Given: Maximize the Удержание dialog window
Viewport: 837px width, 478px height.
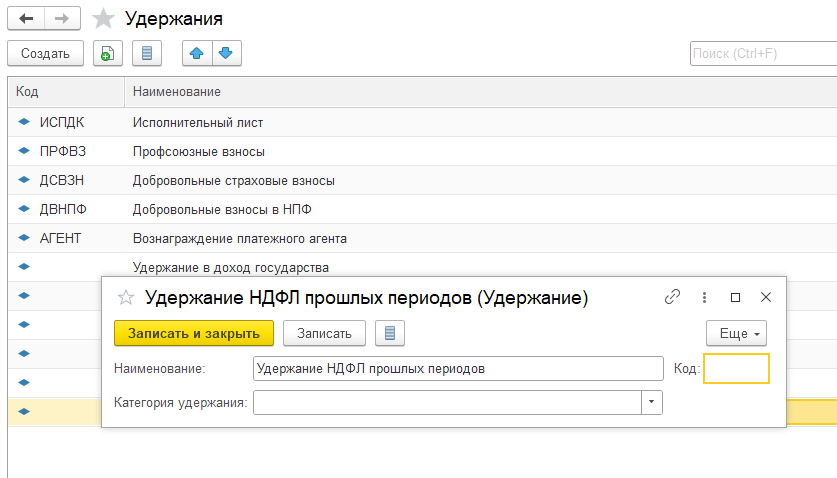Looking at the screenshot, I should coord(736,297).
